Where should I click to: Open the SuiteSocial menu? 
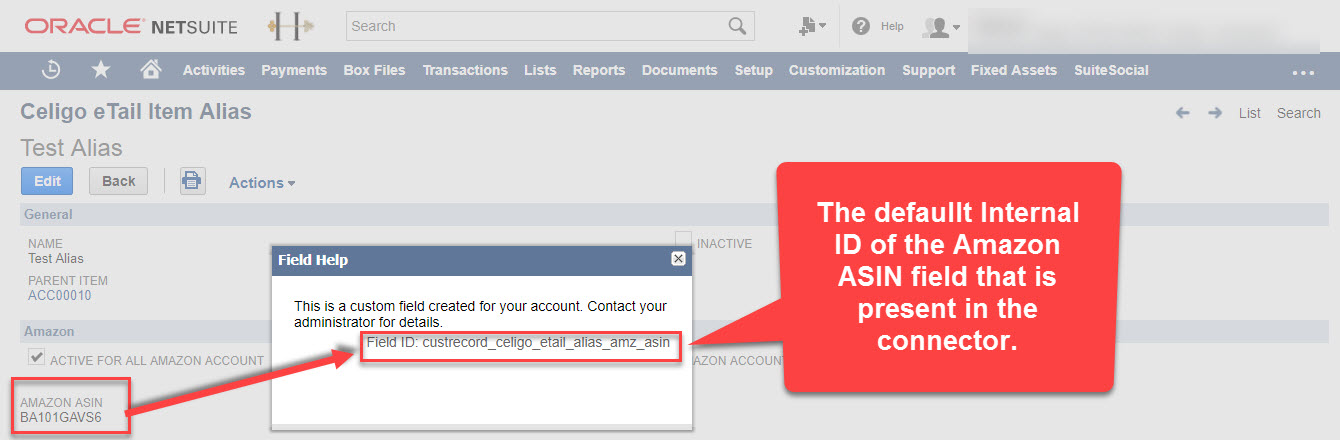[1111, 70]
